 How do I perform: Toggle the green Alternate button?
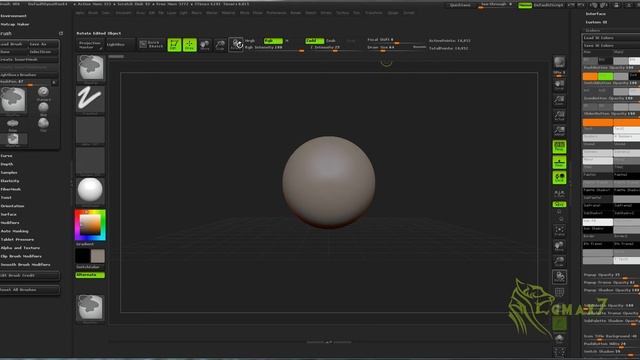90,275
